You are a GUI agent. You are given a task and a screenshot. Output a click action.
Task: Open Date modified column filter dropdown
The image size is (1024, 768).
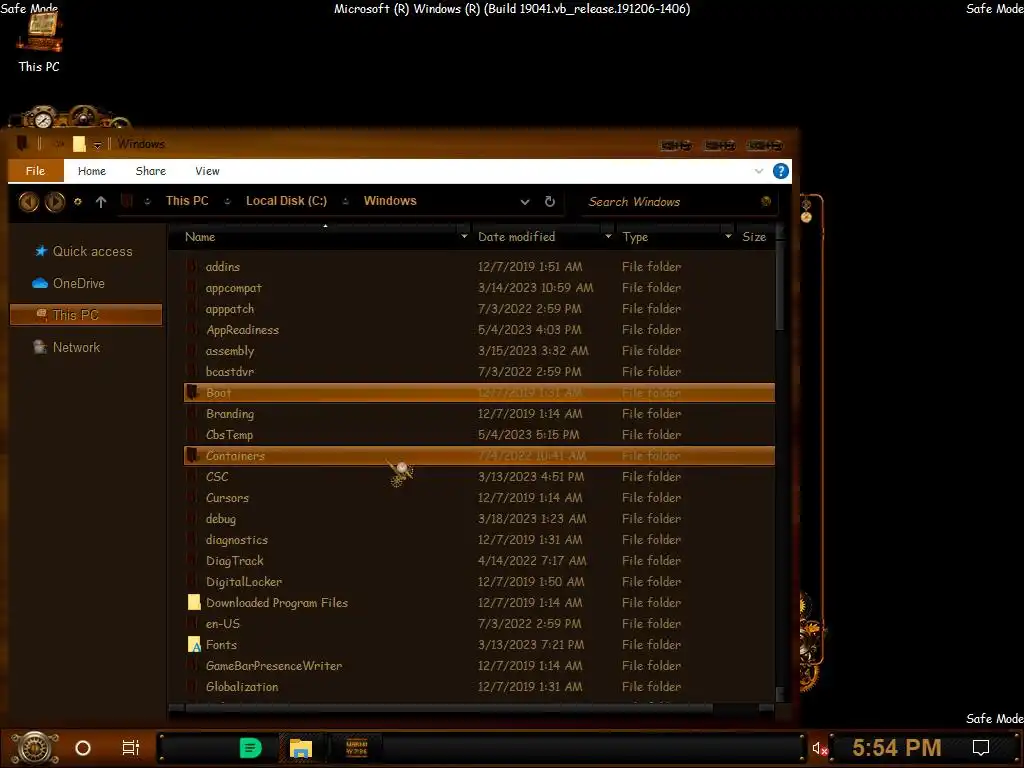(608, 236)
